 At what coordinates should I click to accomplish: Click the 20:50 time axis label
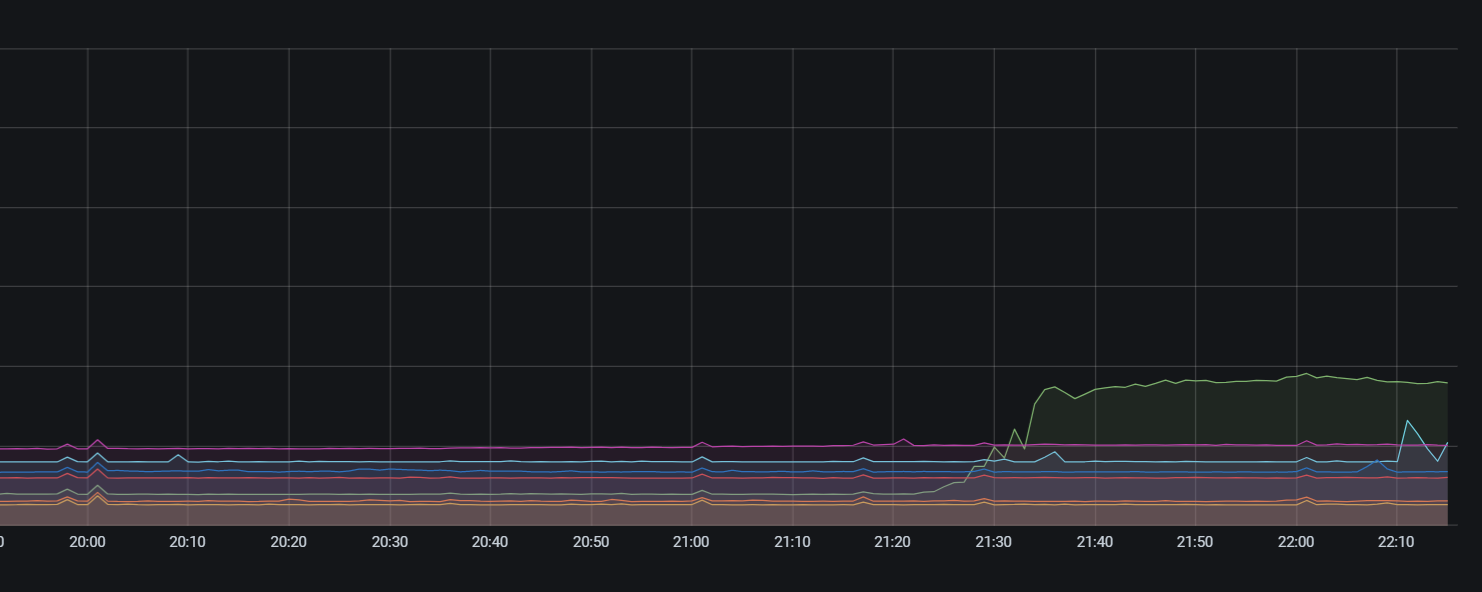coord(590,542)
